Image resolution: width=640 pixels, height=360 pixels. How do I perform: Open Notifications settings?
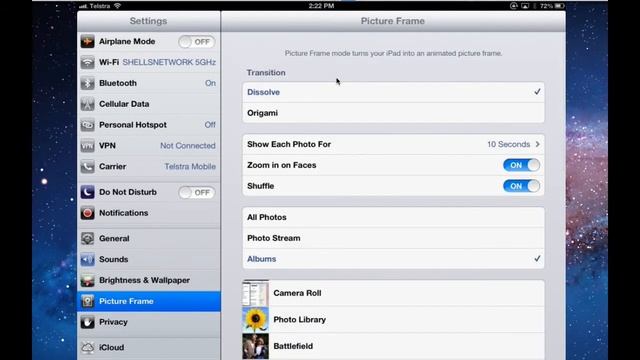tap(149, 213)
